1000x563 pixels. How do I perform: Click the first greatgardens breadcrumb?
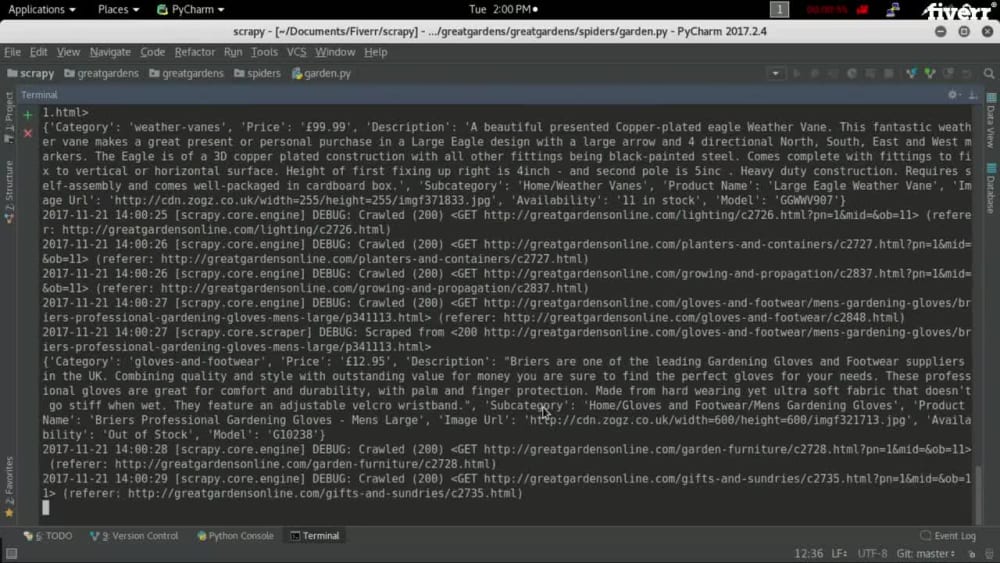[101, 73]
